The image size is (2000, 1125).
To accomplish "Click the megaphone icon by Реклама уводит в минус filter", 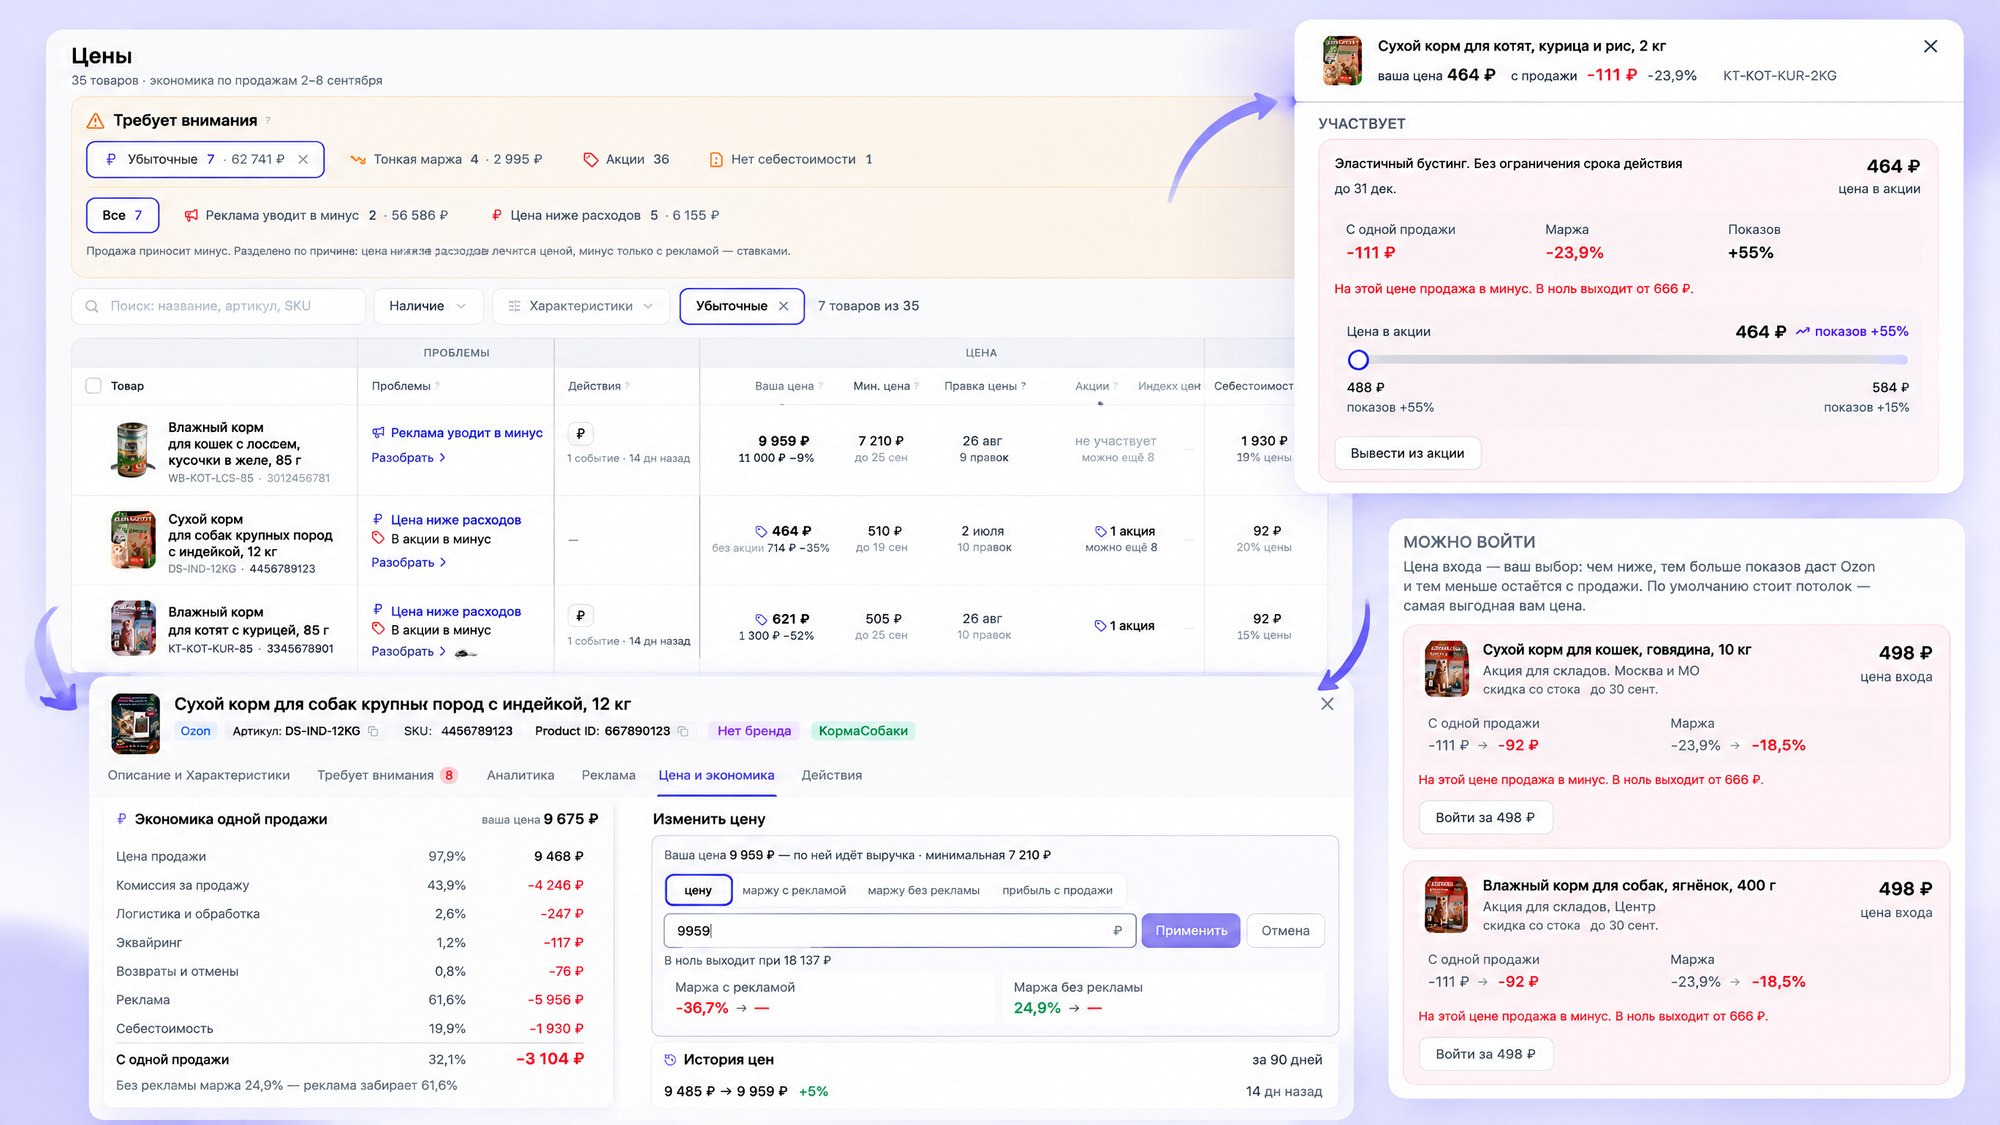I will tap(191, 215).
